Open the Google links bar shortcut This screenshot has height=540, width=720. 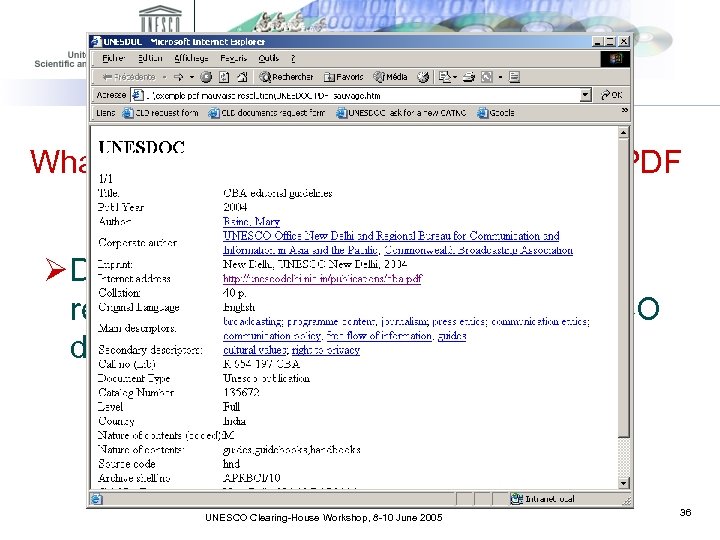[496, 112]
